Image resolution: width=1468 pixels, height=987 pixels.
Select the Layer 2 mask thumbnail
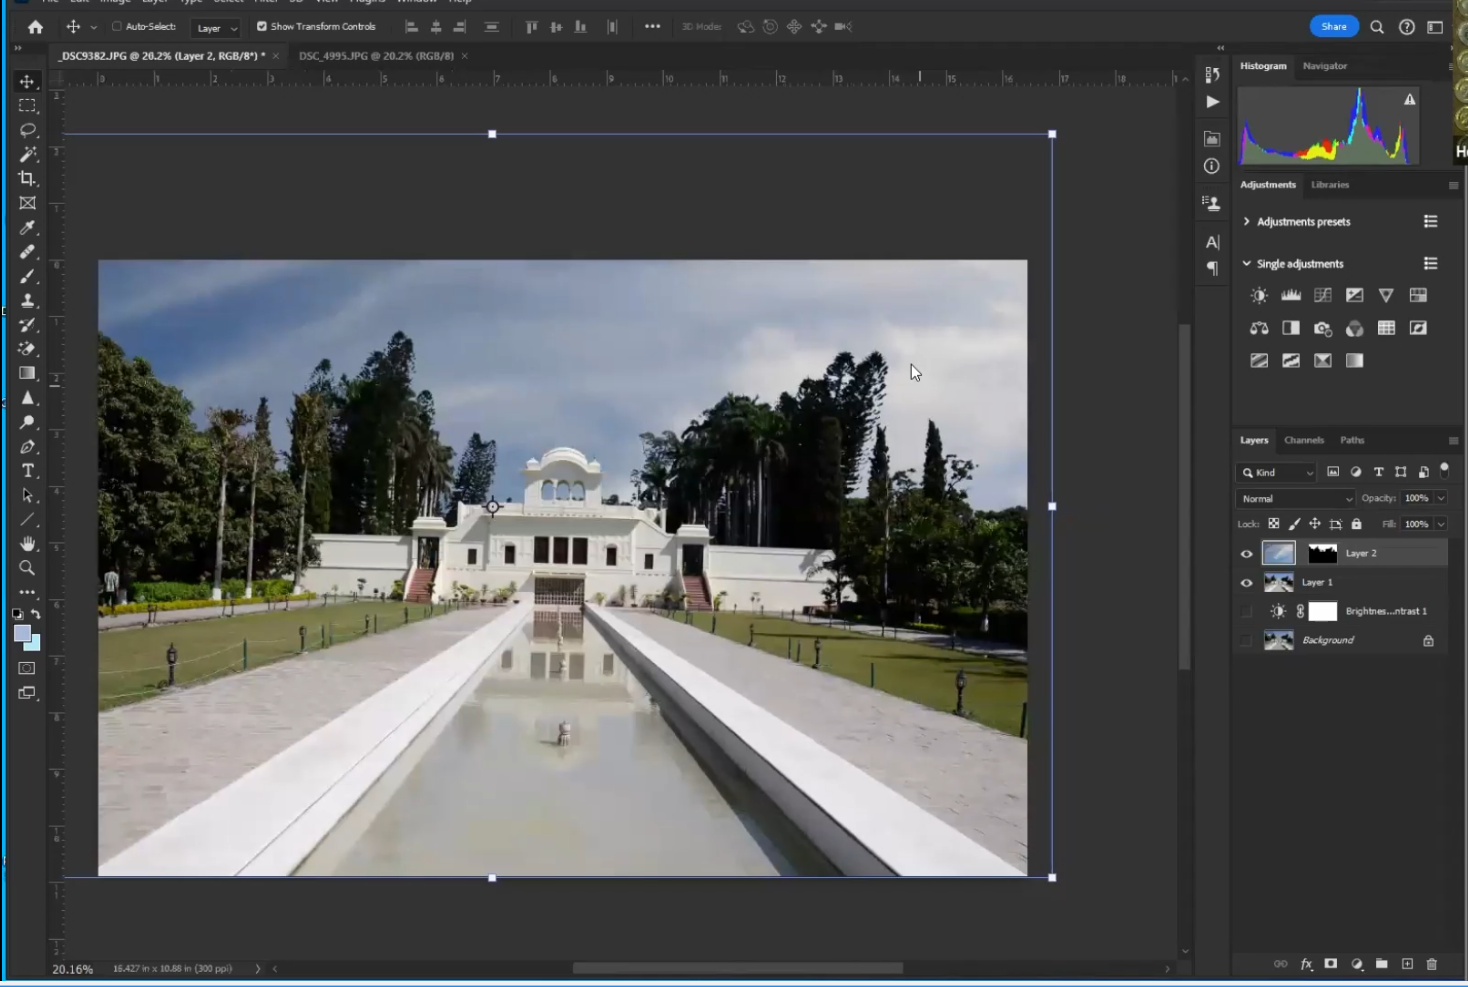[1322, 553]
